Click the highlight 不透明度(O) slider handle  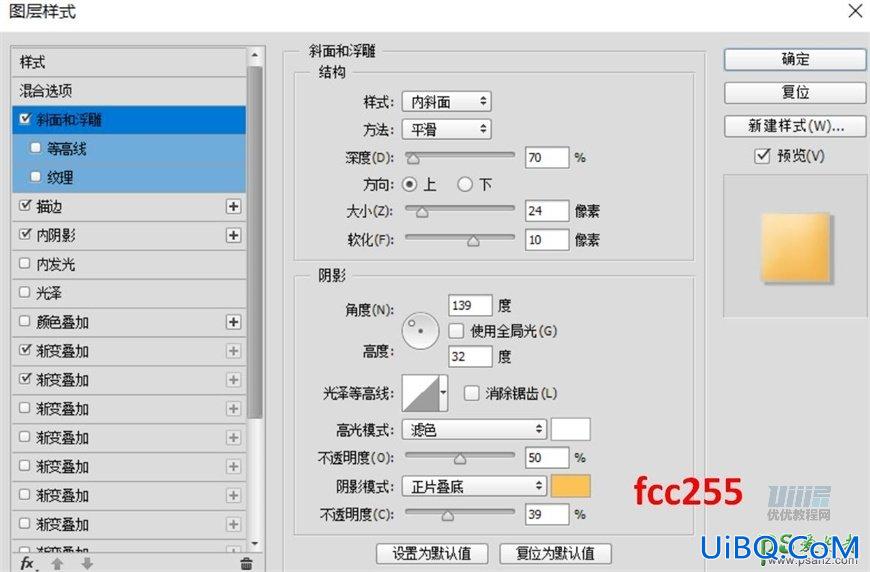pos(460,459)
